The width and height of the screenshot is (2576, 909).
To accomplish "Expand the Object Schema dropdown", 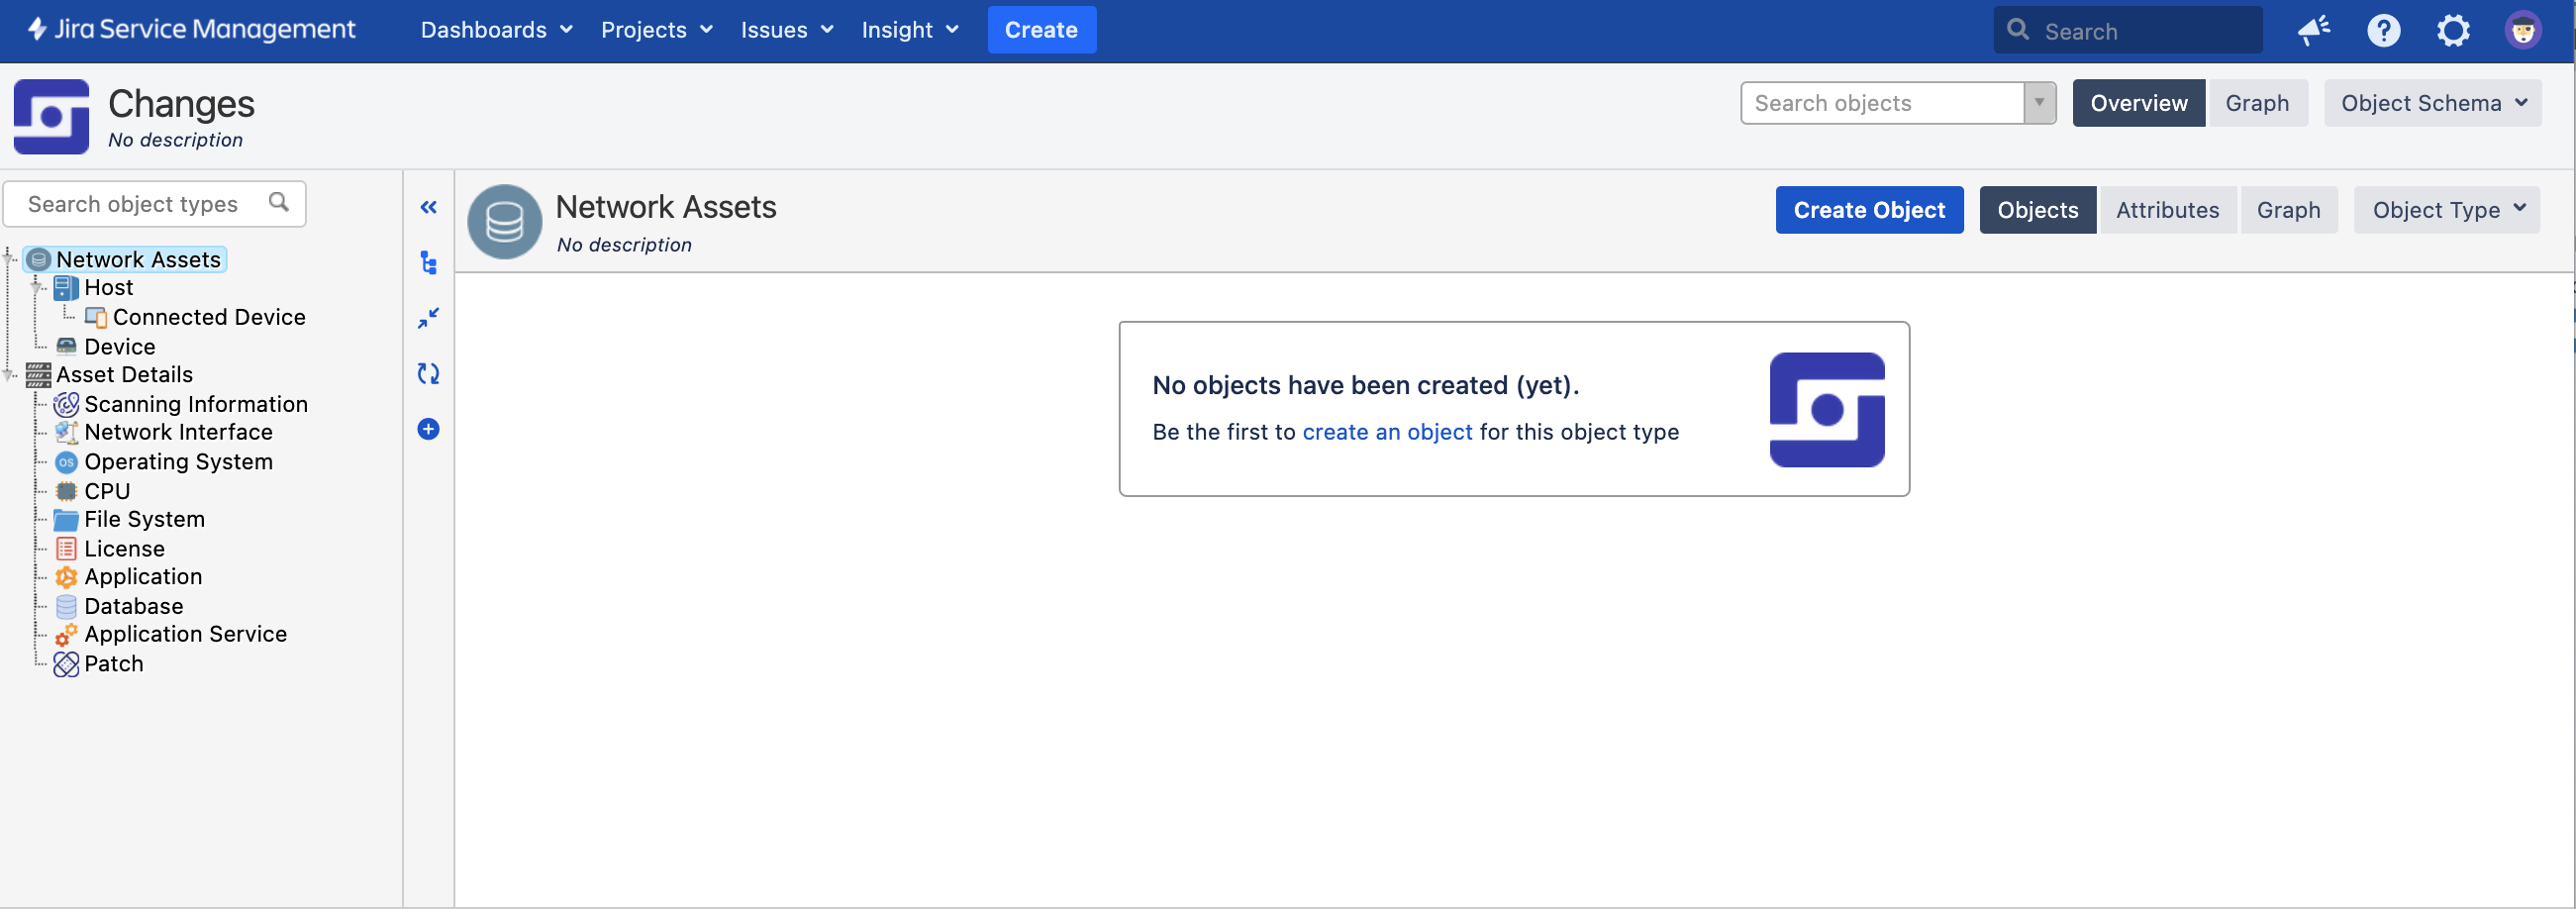I will (2432, 103).
